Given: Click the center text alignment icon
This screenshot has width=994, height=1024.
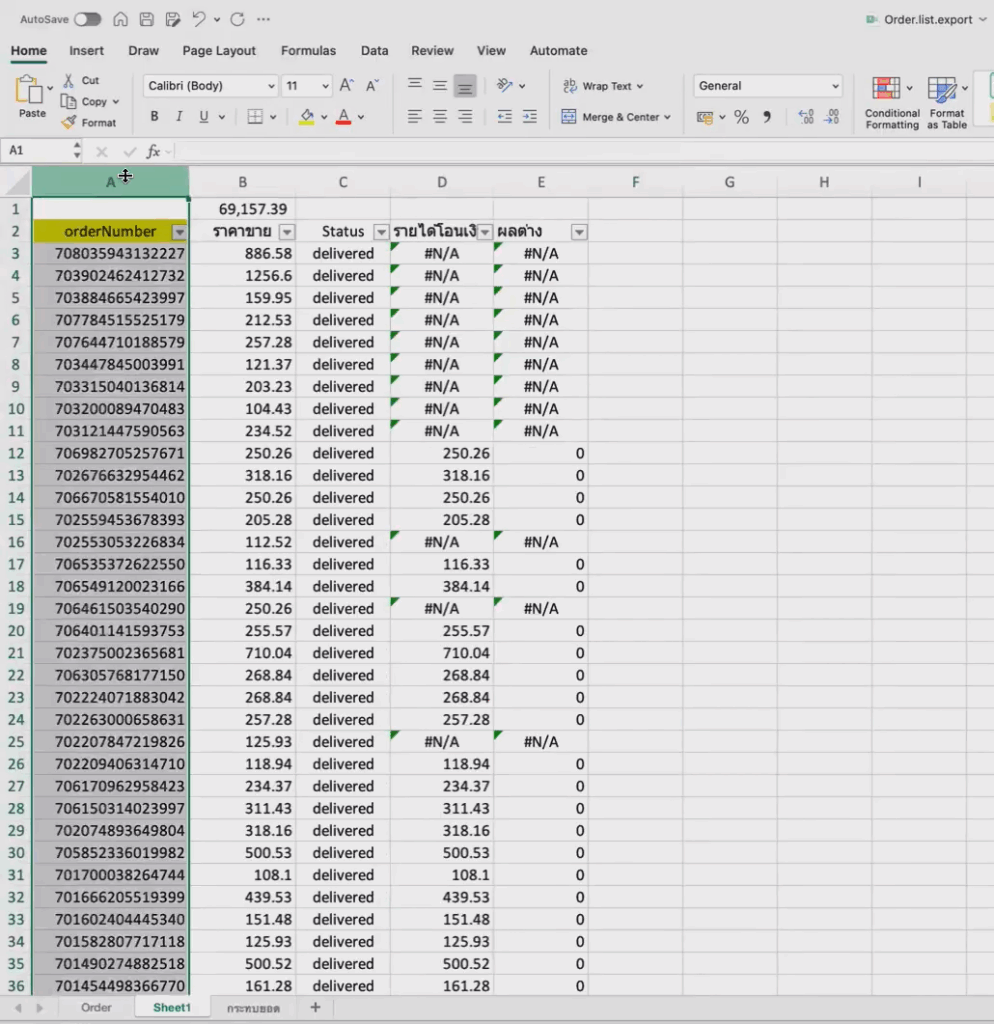Looking at the screenshot, I should (x=439, y=117).
